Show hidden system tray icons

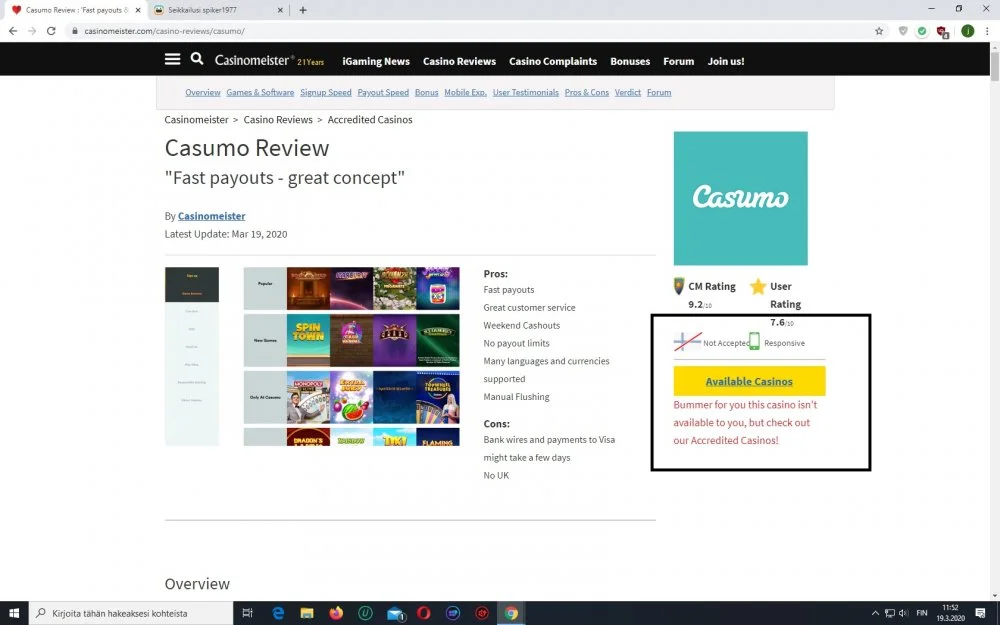click(x=876, y=613)
